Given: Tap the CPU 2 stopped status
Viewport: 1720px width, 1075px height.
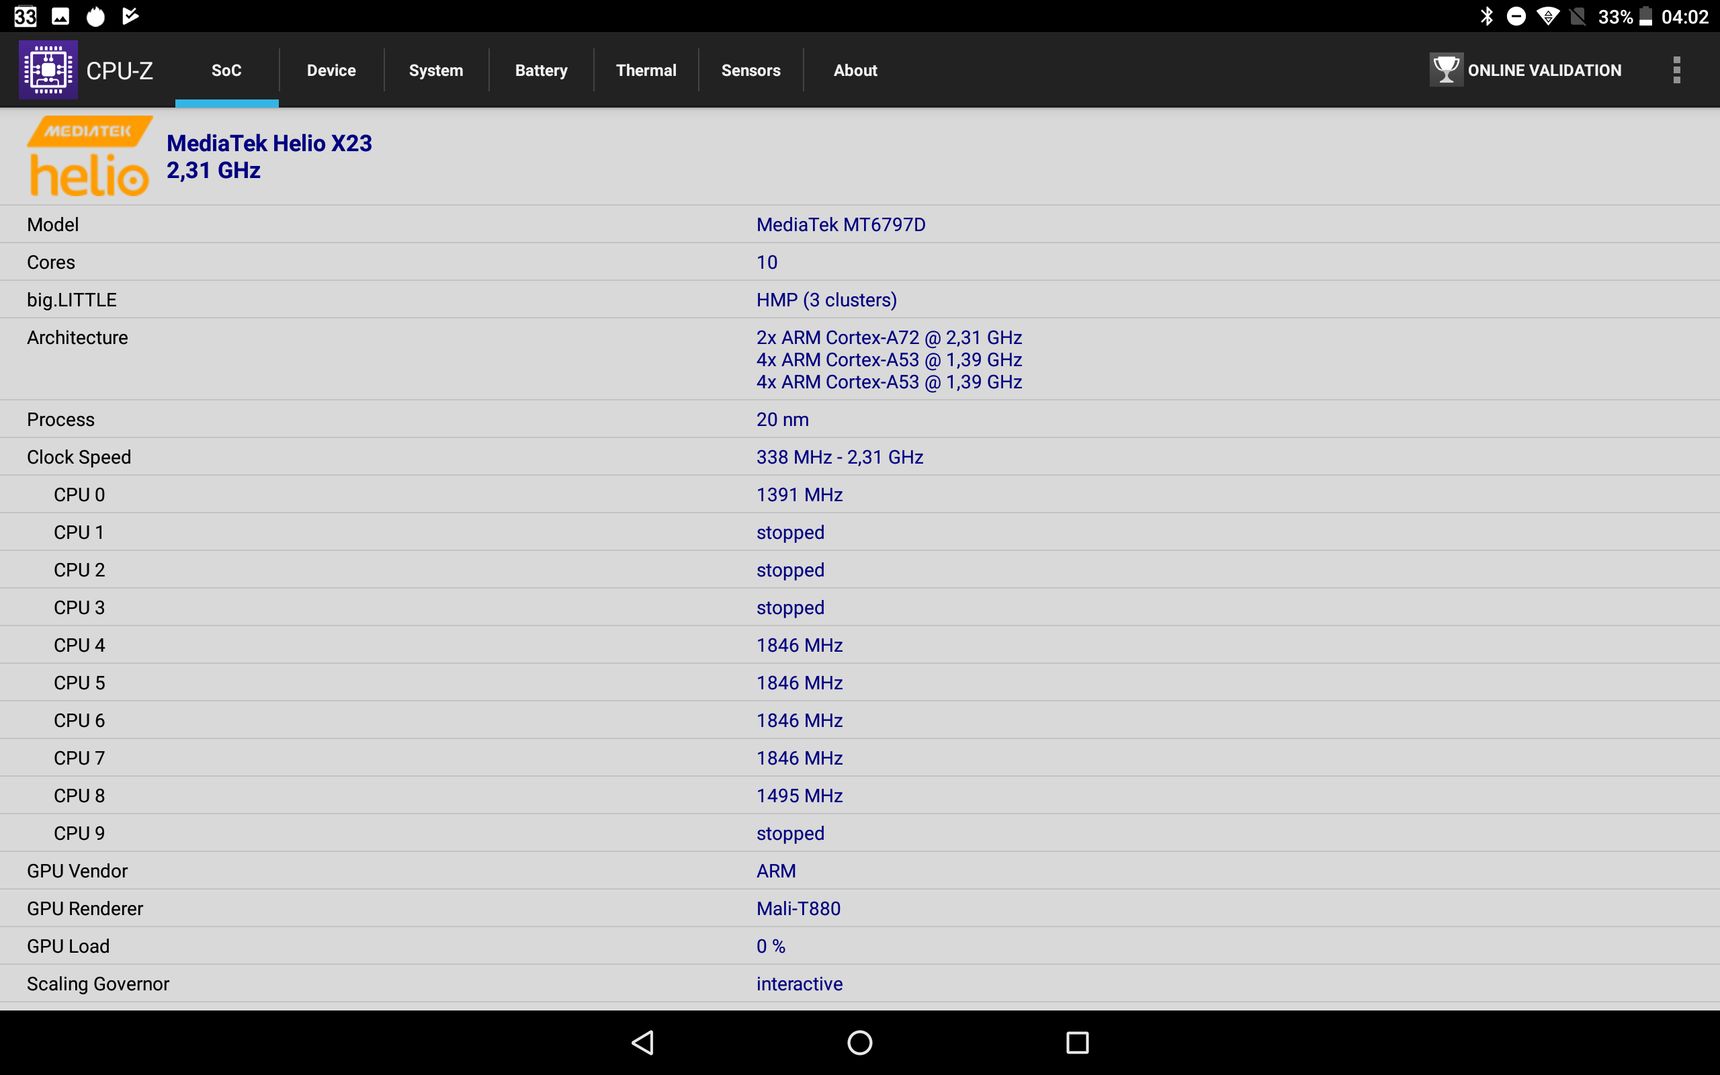Looking at the screenshot, I should coord(791,570).
